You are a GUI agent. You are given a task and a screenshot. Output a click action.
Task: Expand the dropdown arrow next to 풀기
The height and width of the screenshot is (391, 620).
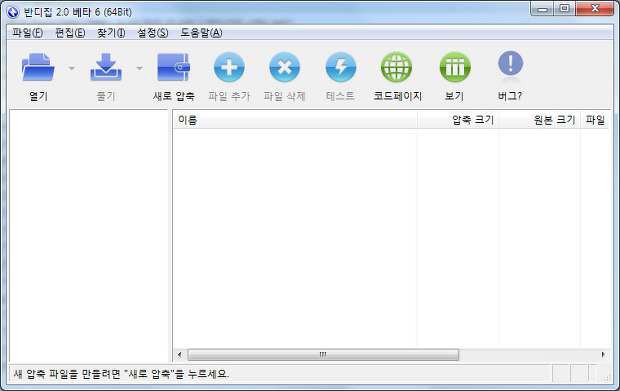(x=139, y=68)
